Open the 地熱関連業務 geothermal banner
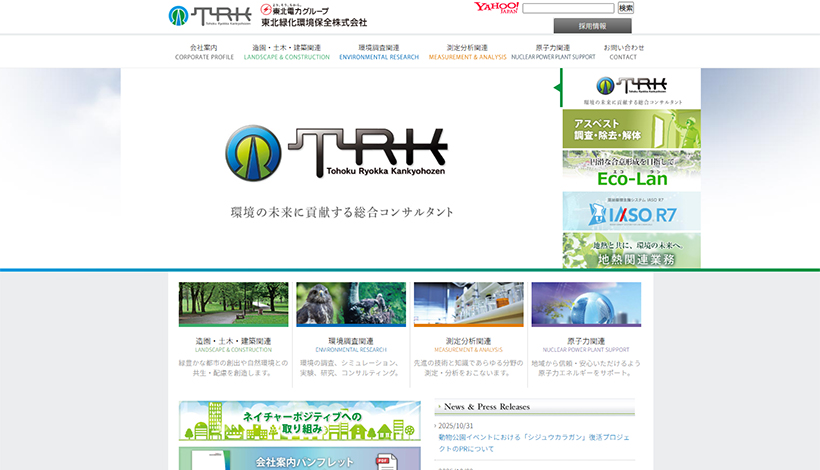This screenshot has height=470, width=820. (632, 250)
